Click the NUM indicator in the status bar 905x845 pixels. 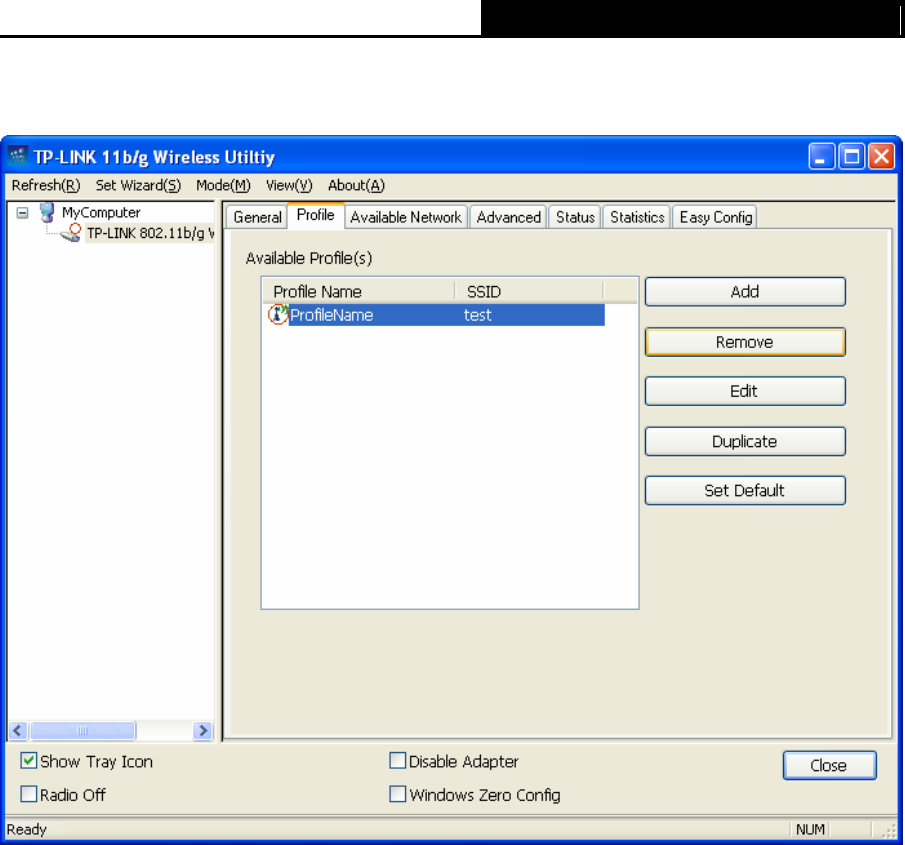coord(810,829)
